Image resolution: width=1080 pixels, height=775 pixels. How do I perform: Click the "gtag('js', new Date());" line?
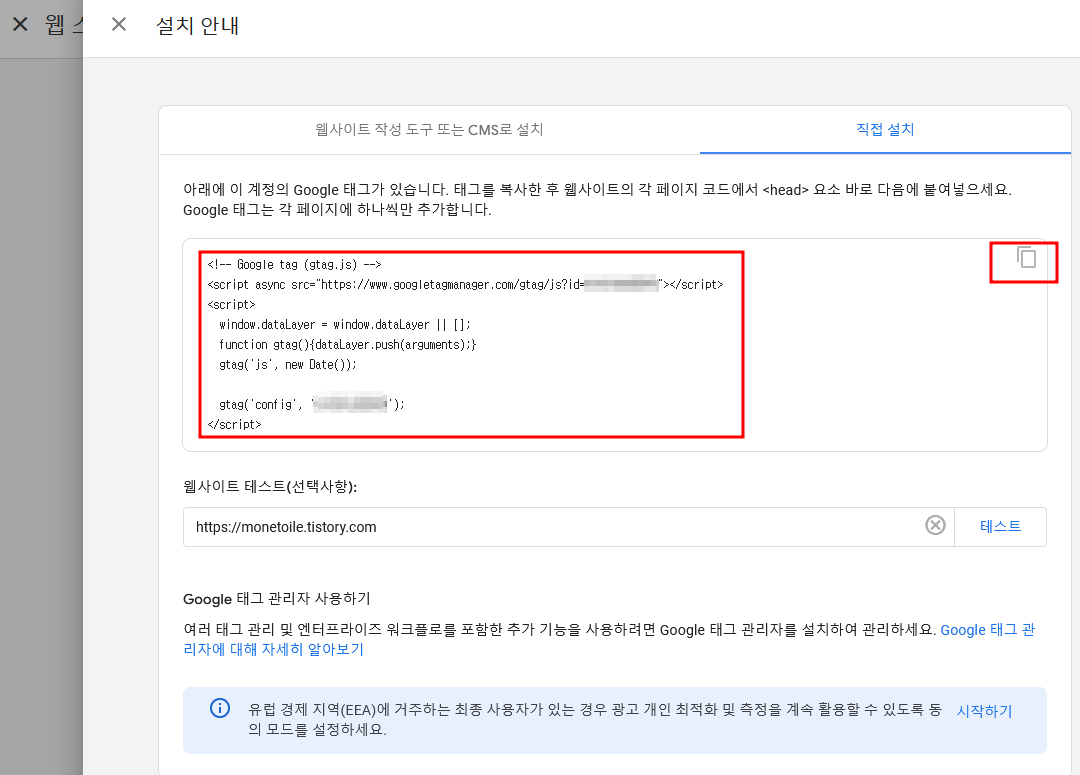point(288,364)
